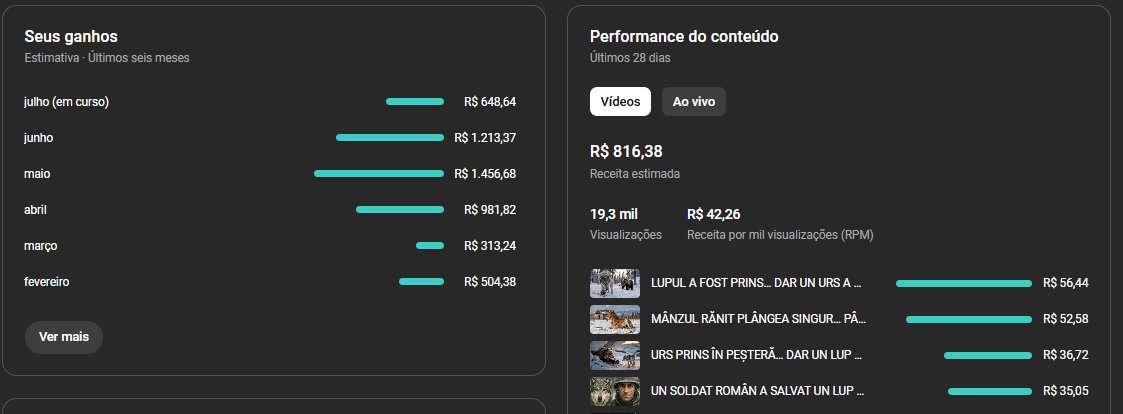
Task: Click the LUPUL A FOST PRINS video title
Action: point(756,283)
